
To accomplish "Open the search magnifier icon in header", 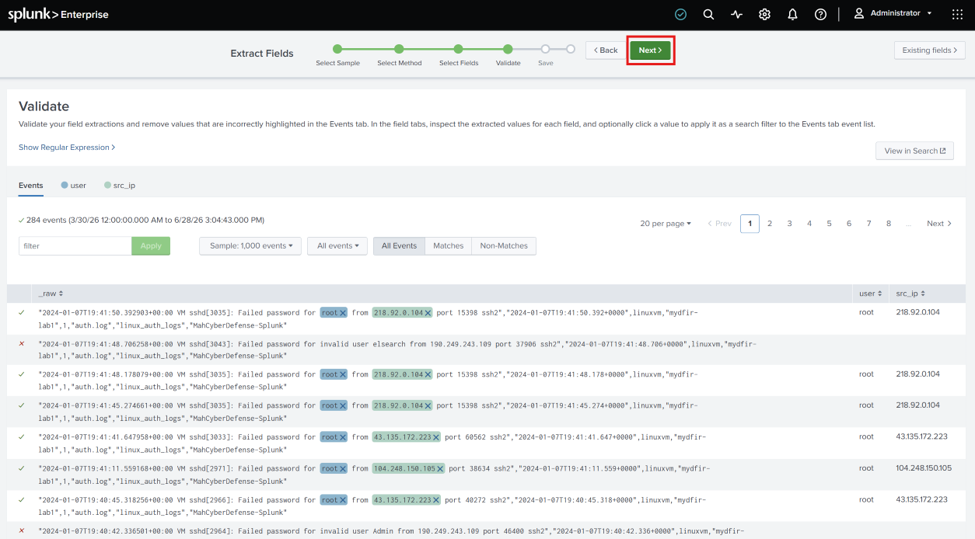I will click(x=708, y=14).
